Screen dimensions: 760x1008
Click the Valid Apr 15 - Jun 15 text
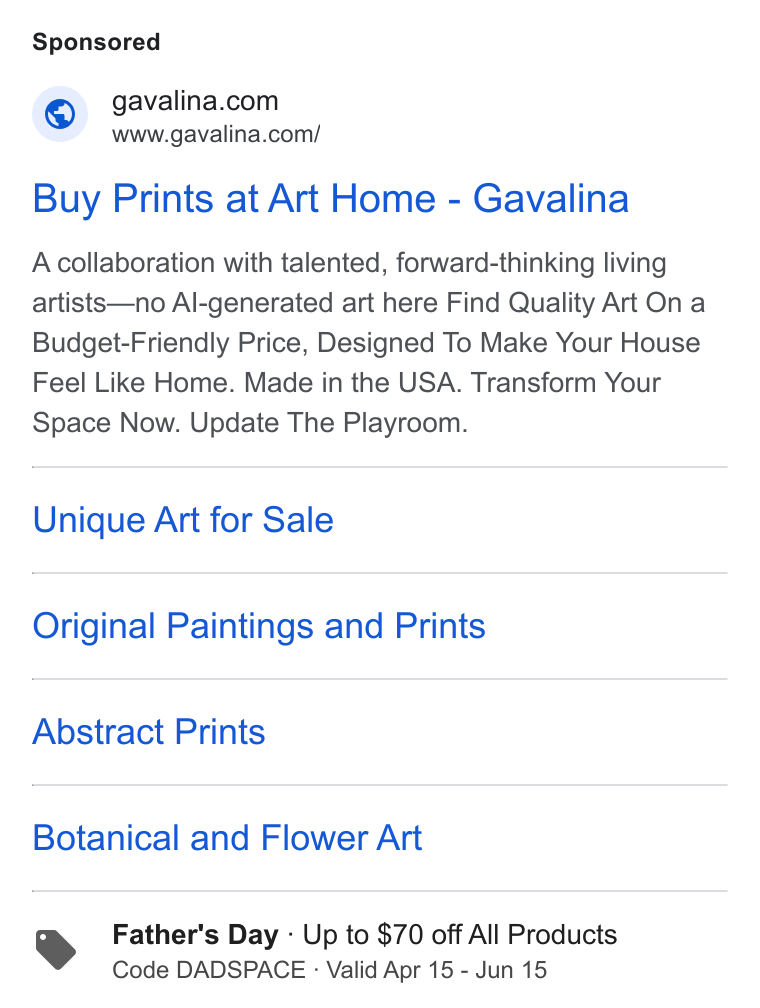coord(437,970)
